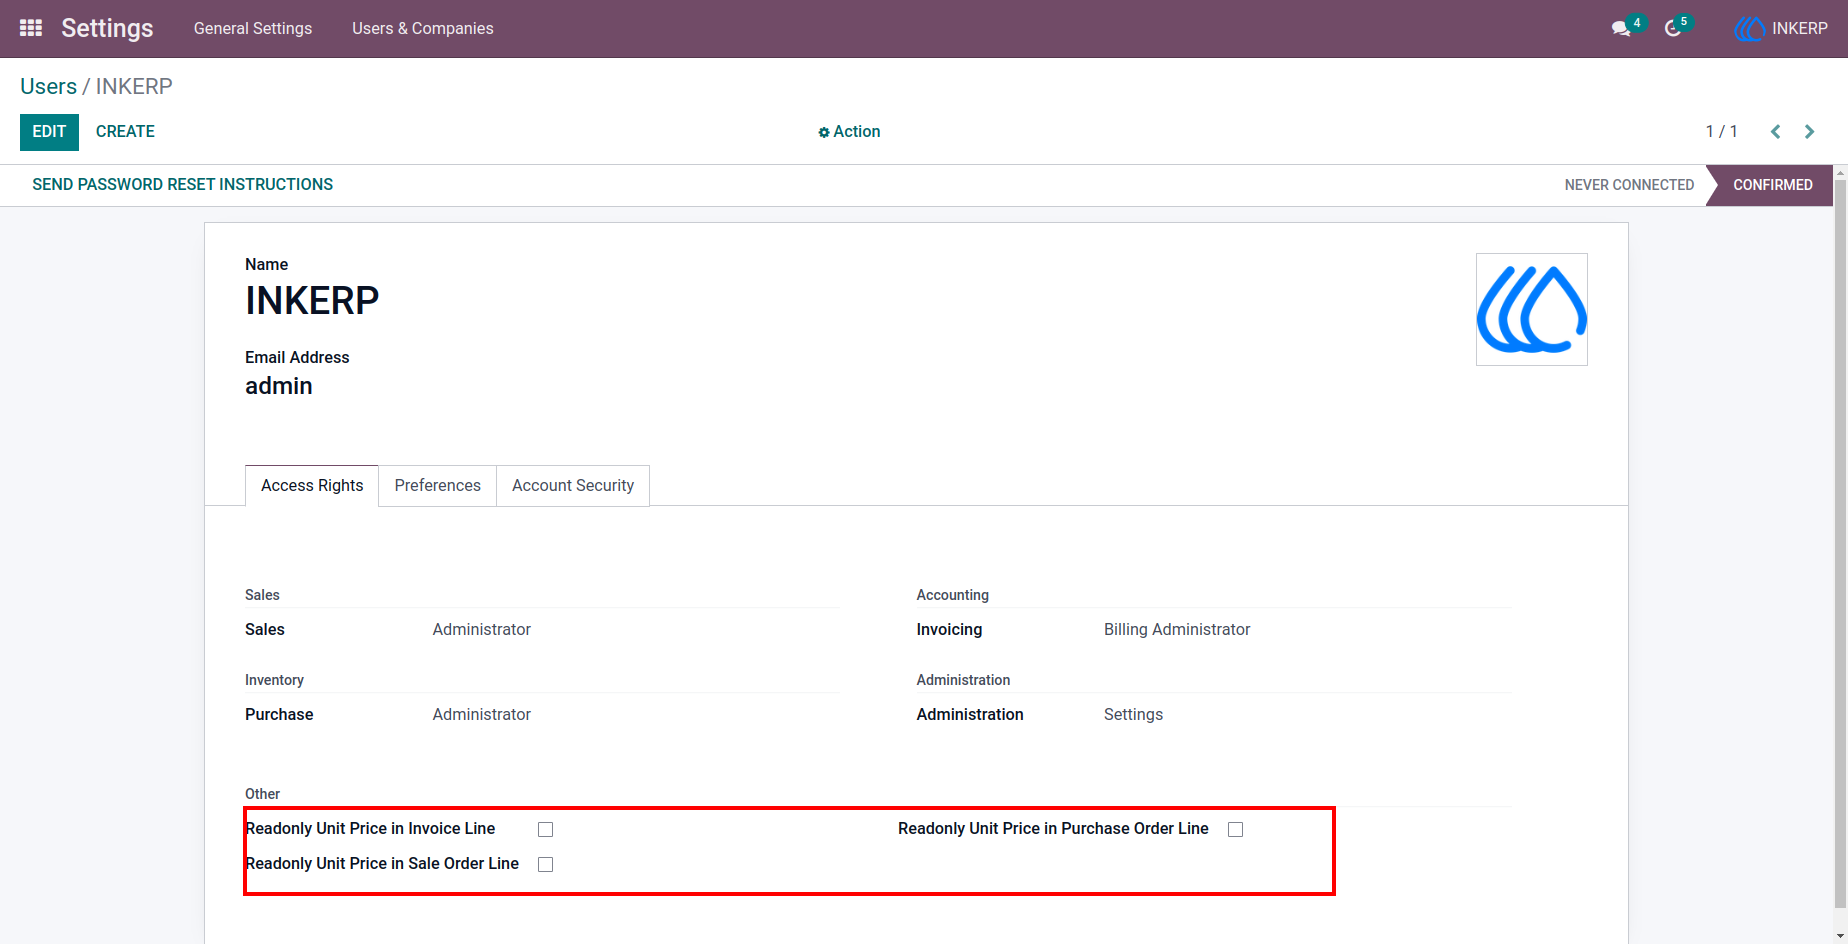Image resolution: width=1848 pixels, height=944 pixels.
Task: Open the conversations messages icon
Action: point(1621,29)
